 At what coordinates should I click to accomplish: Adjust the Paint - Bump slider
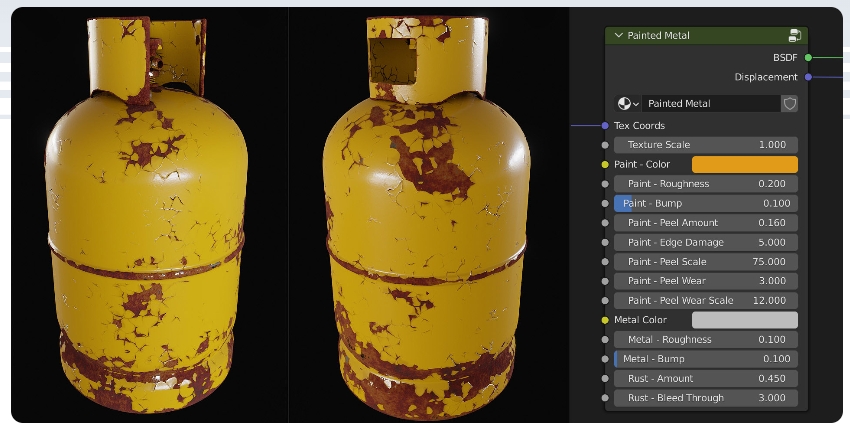(x=706, y=203)
